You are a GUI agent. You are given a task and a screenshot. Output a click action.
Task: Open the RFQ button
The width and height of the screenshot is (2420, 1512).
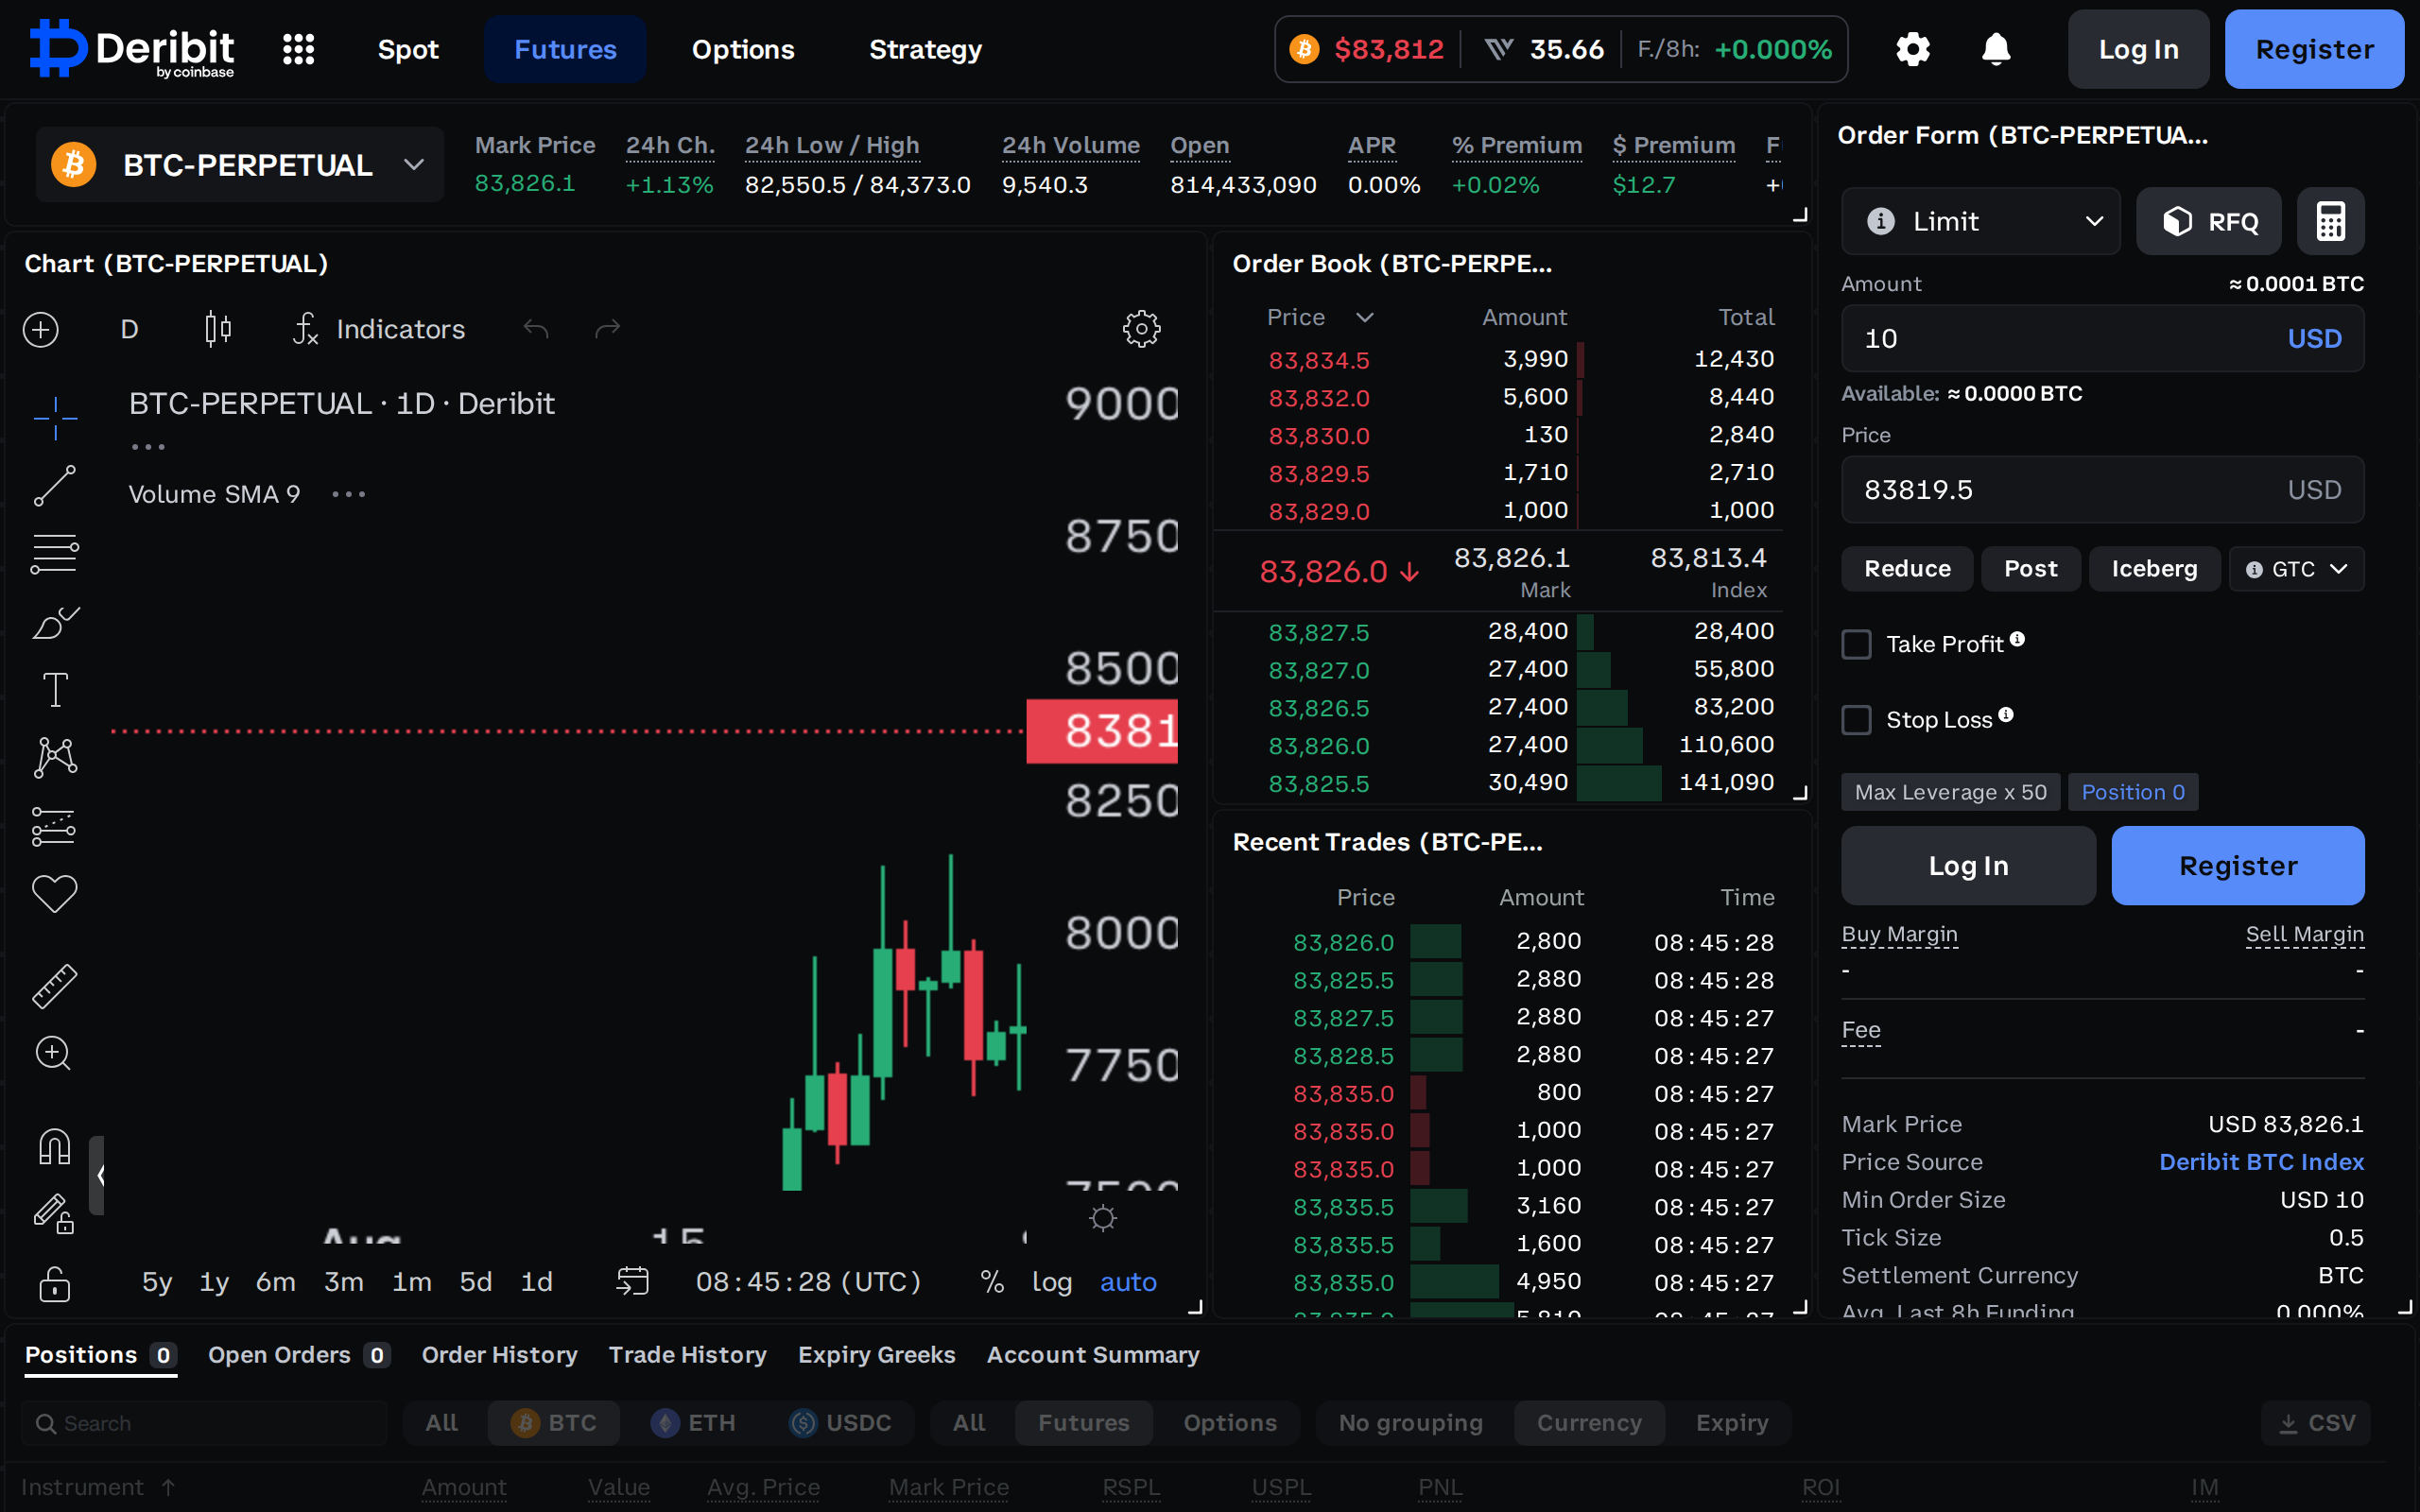click(2209, 221)
